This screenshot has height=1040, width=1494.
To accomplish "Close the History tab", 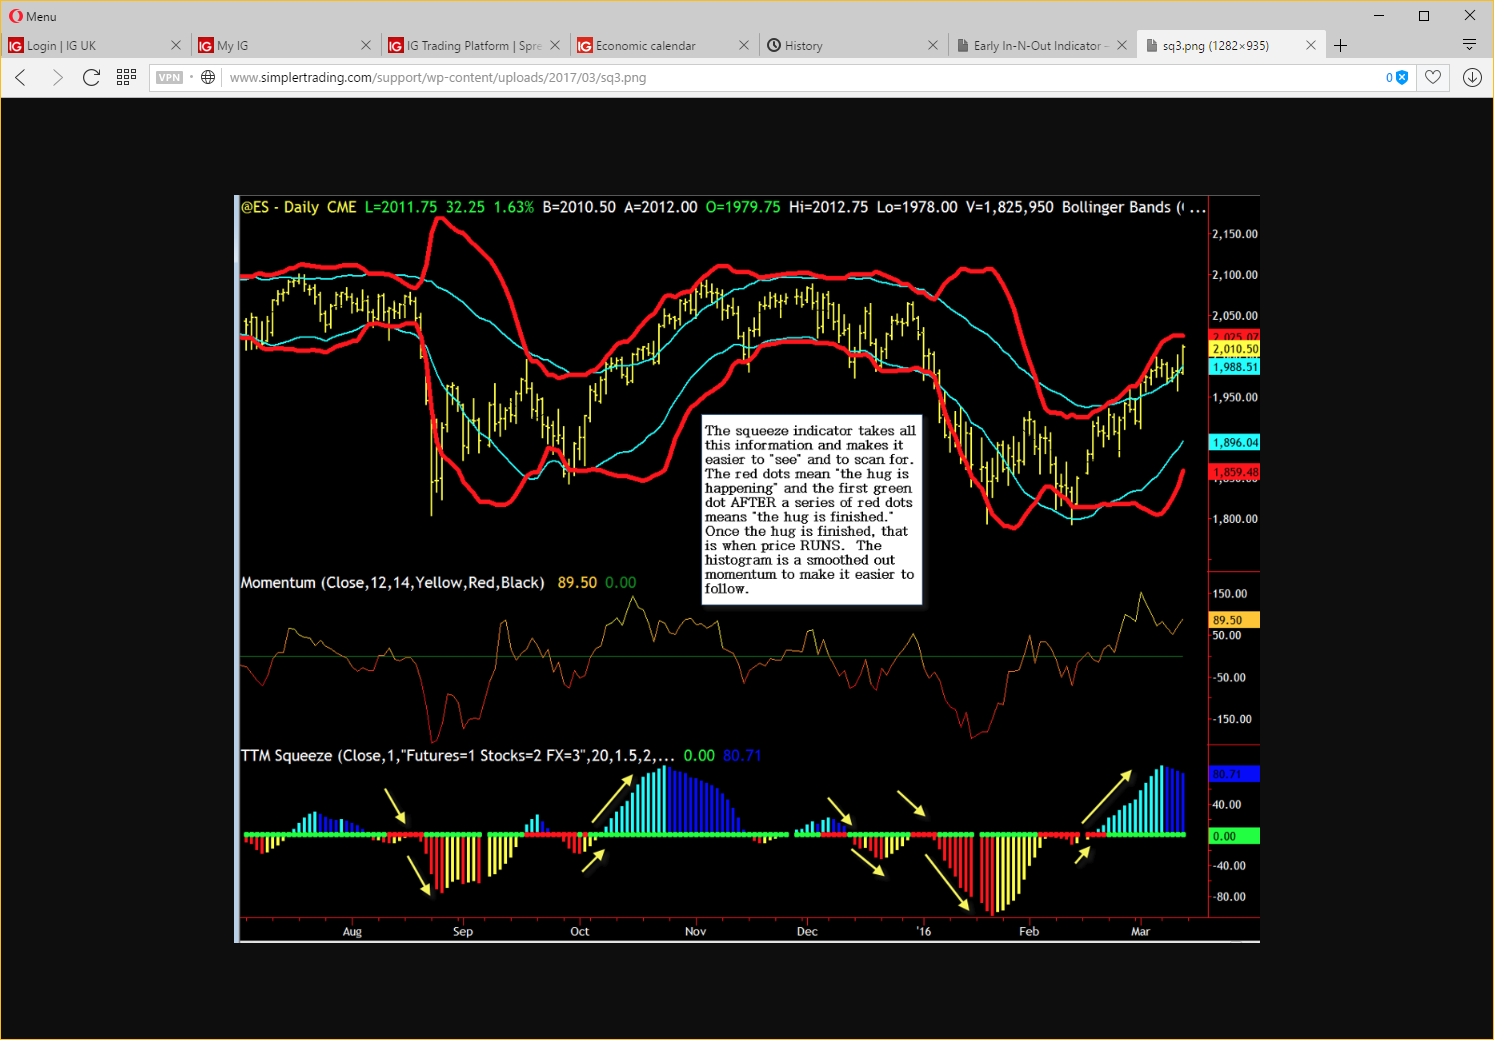I will (933, 45).
